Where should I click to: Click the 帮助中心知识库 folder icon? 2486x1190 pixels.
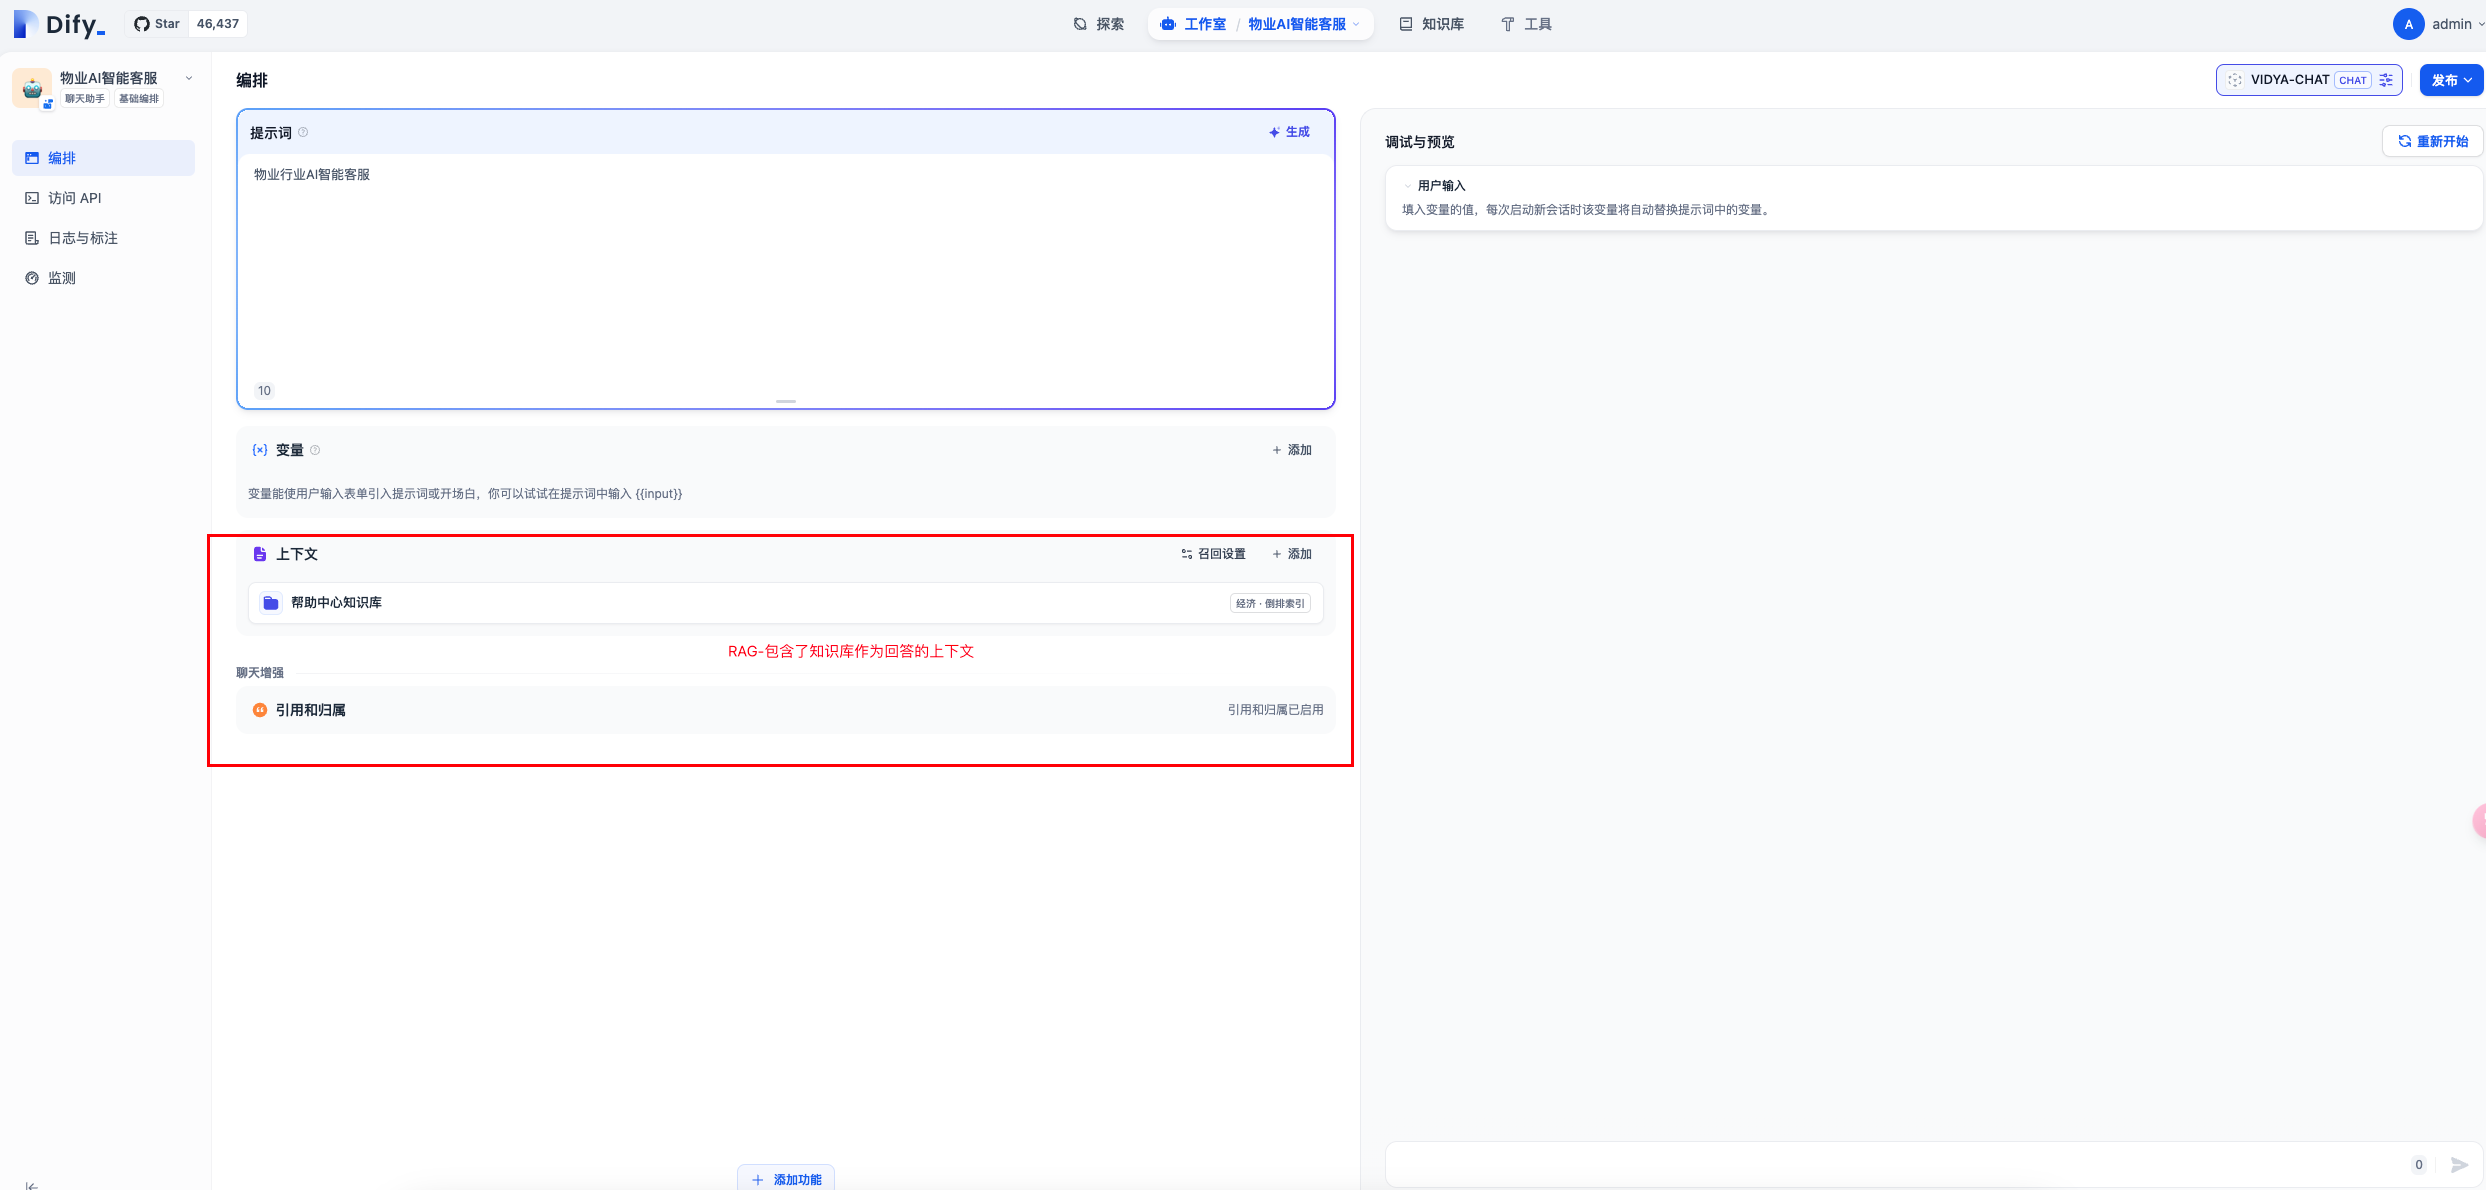tap(270, 603)
